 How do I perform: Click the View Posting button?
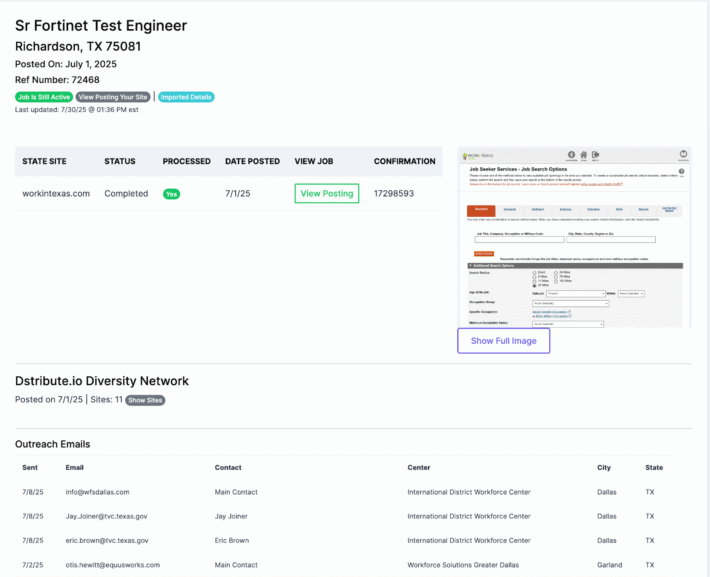click(x=326, y=194)
